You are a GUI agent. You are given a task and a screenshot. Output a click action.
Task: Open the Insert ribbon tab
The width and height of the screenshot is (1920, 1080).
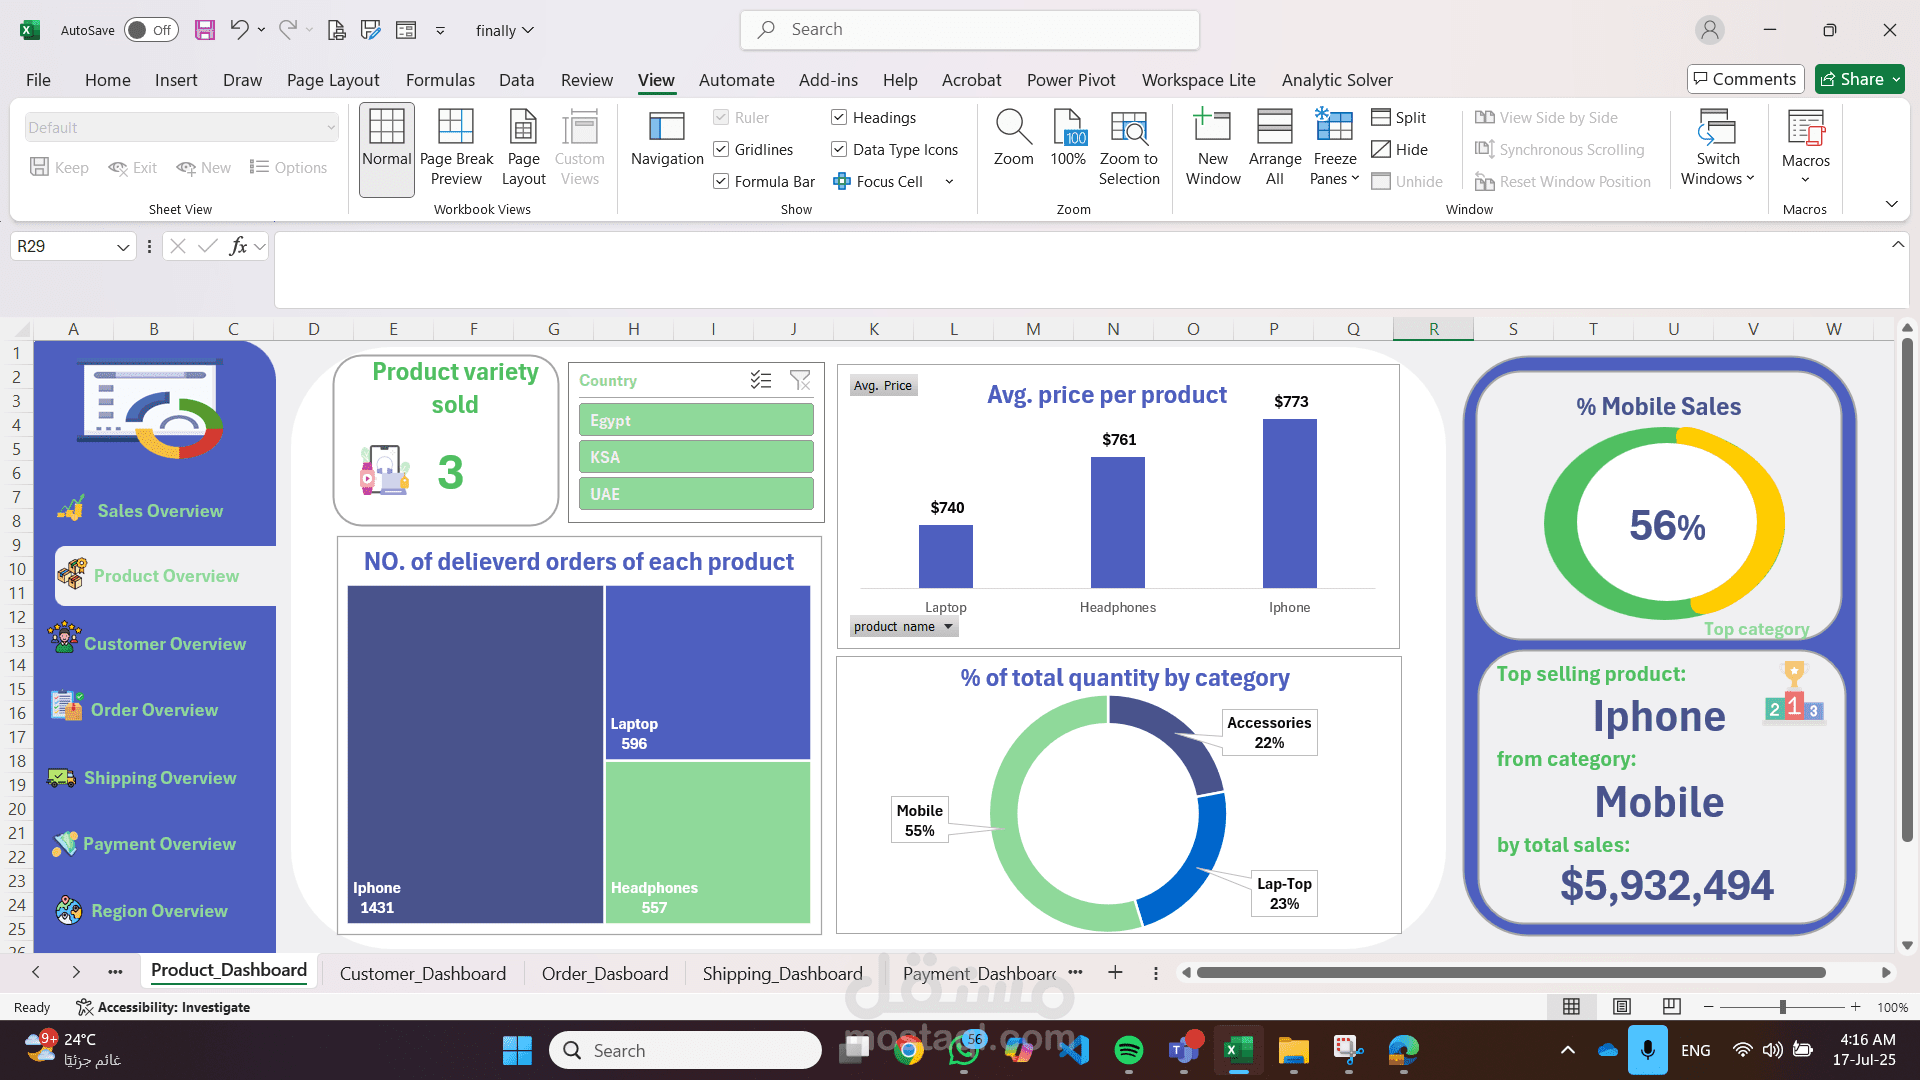click(x=176, y=80)
